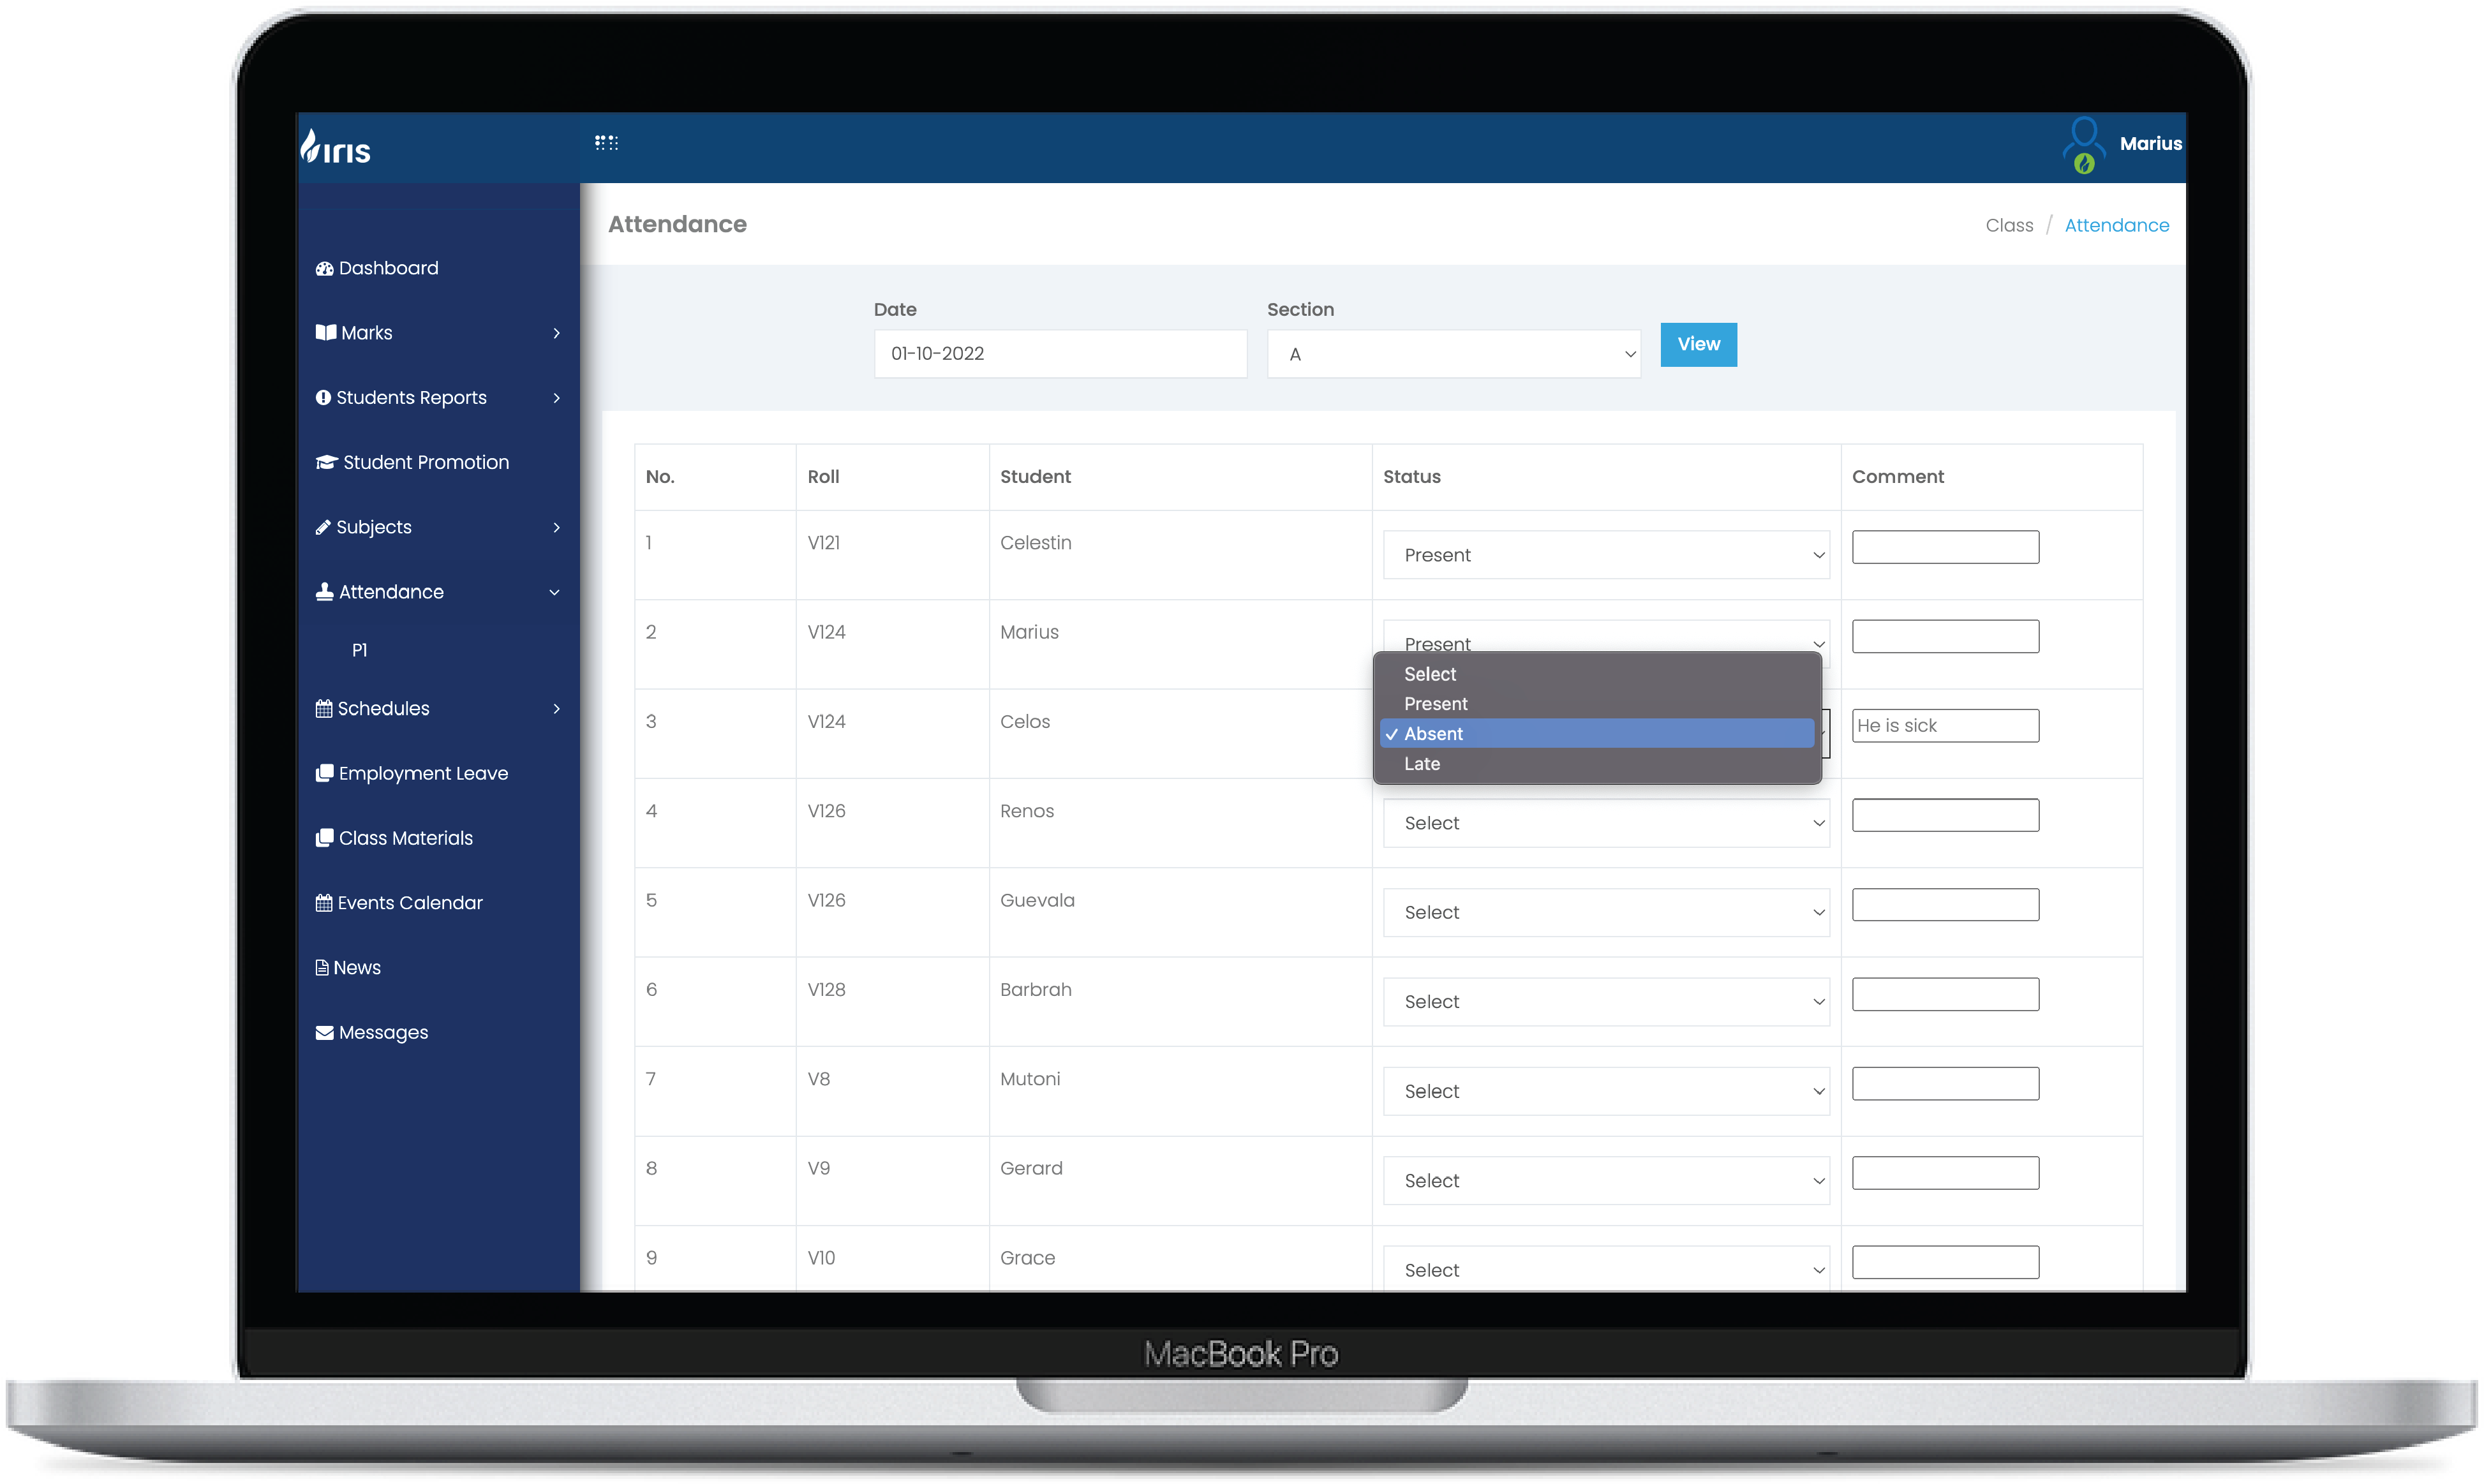
Task: Open the Section dropdown
Action: 1453,354
